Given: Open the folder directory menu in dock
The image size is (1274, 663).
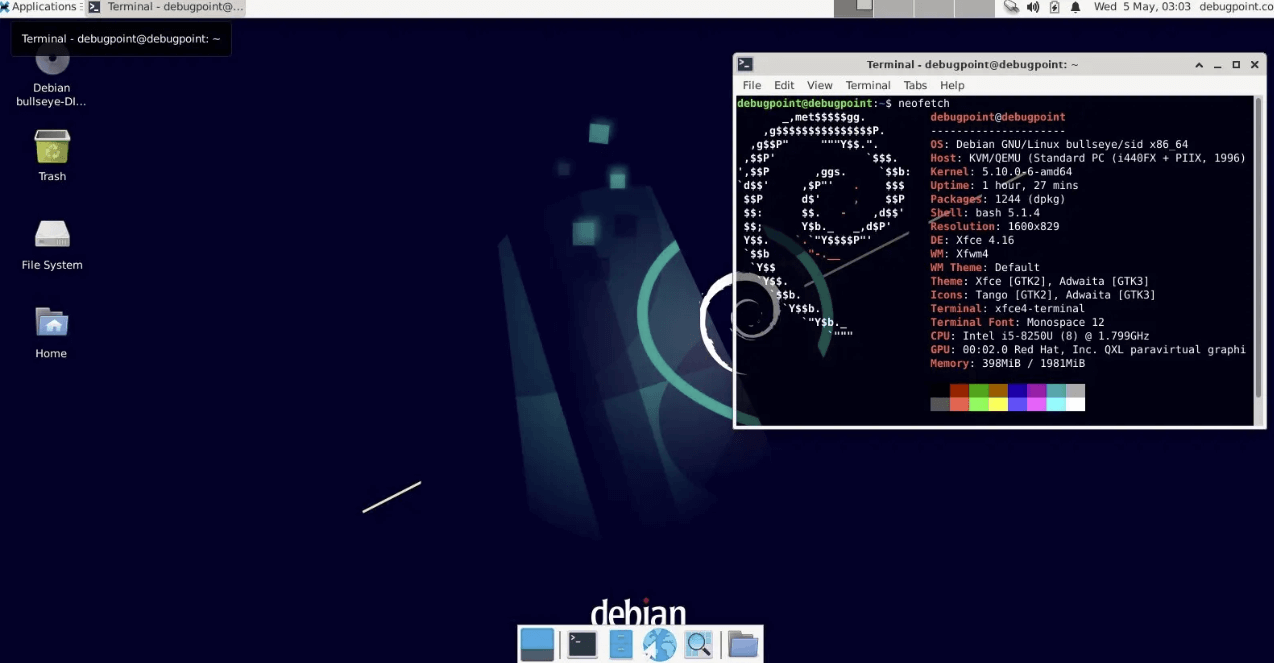Looking at the screenshot, I should (743, 645).
